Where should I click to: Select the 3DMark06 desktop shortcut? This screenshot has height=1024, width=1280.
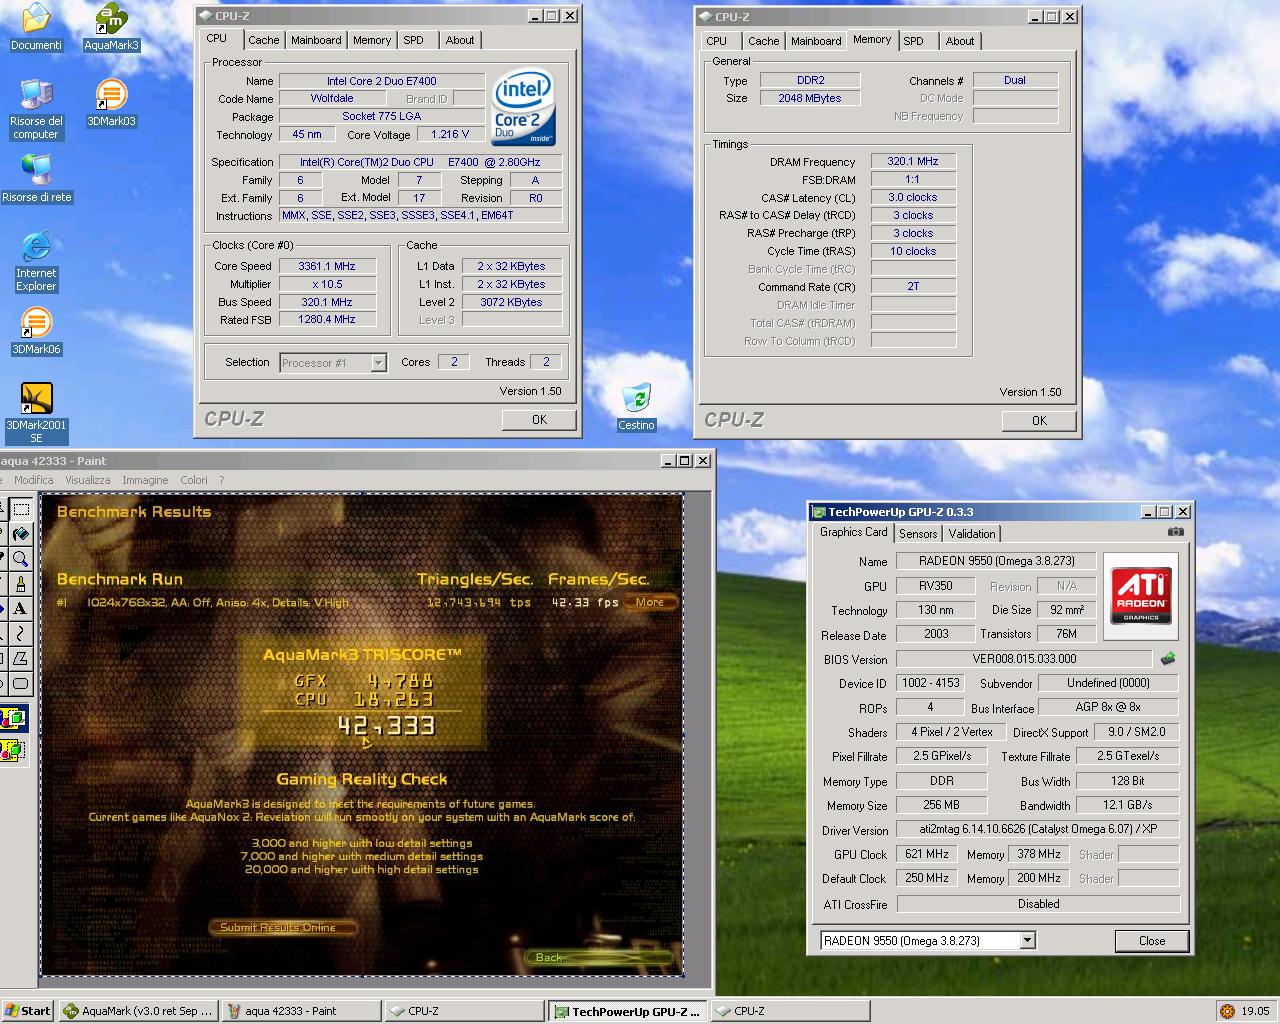point(36,331)
